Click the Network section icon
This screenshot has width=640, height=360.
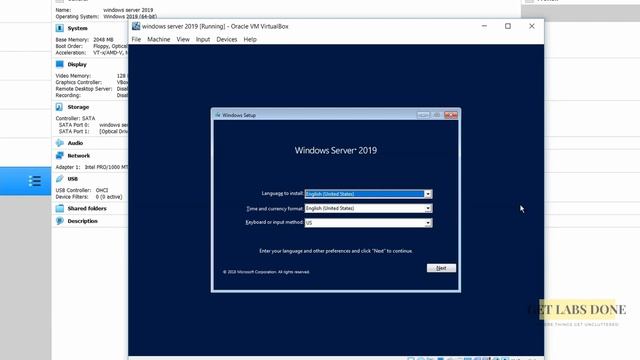60,156
